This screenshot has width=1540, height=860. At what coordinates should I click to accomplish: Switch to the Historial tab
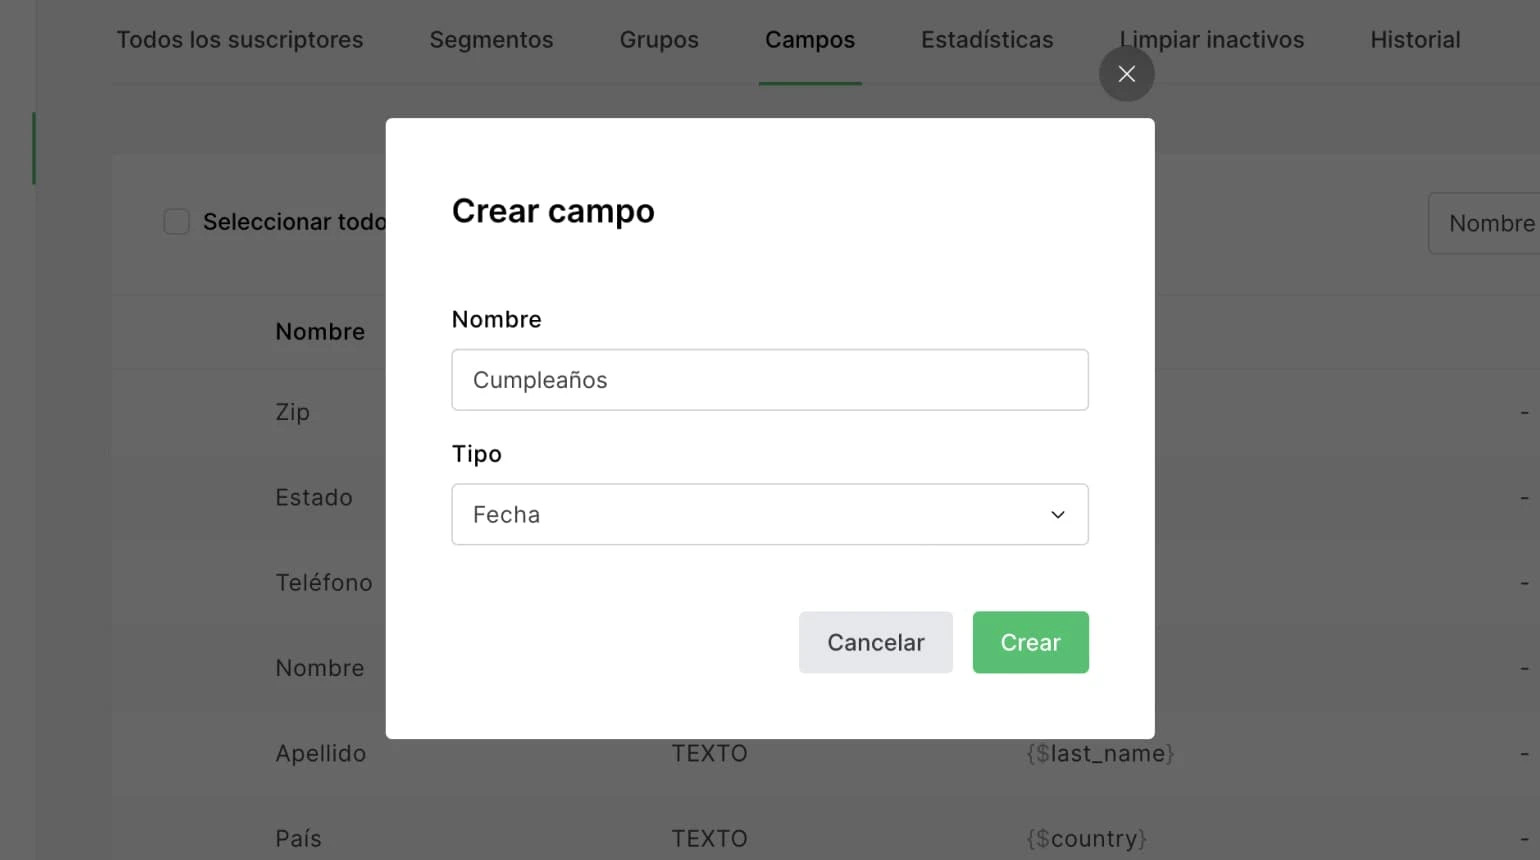1415,40
